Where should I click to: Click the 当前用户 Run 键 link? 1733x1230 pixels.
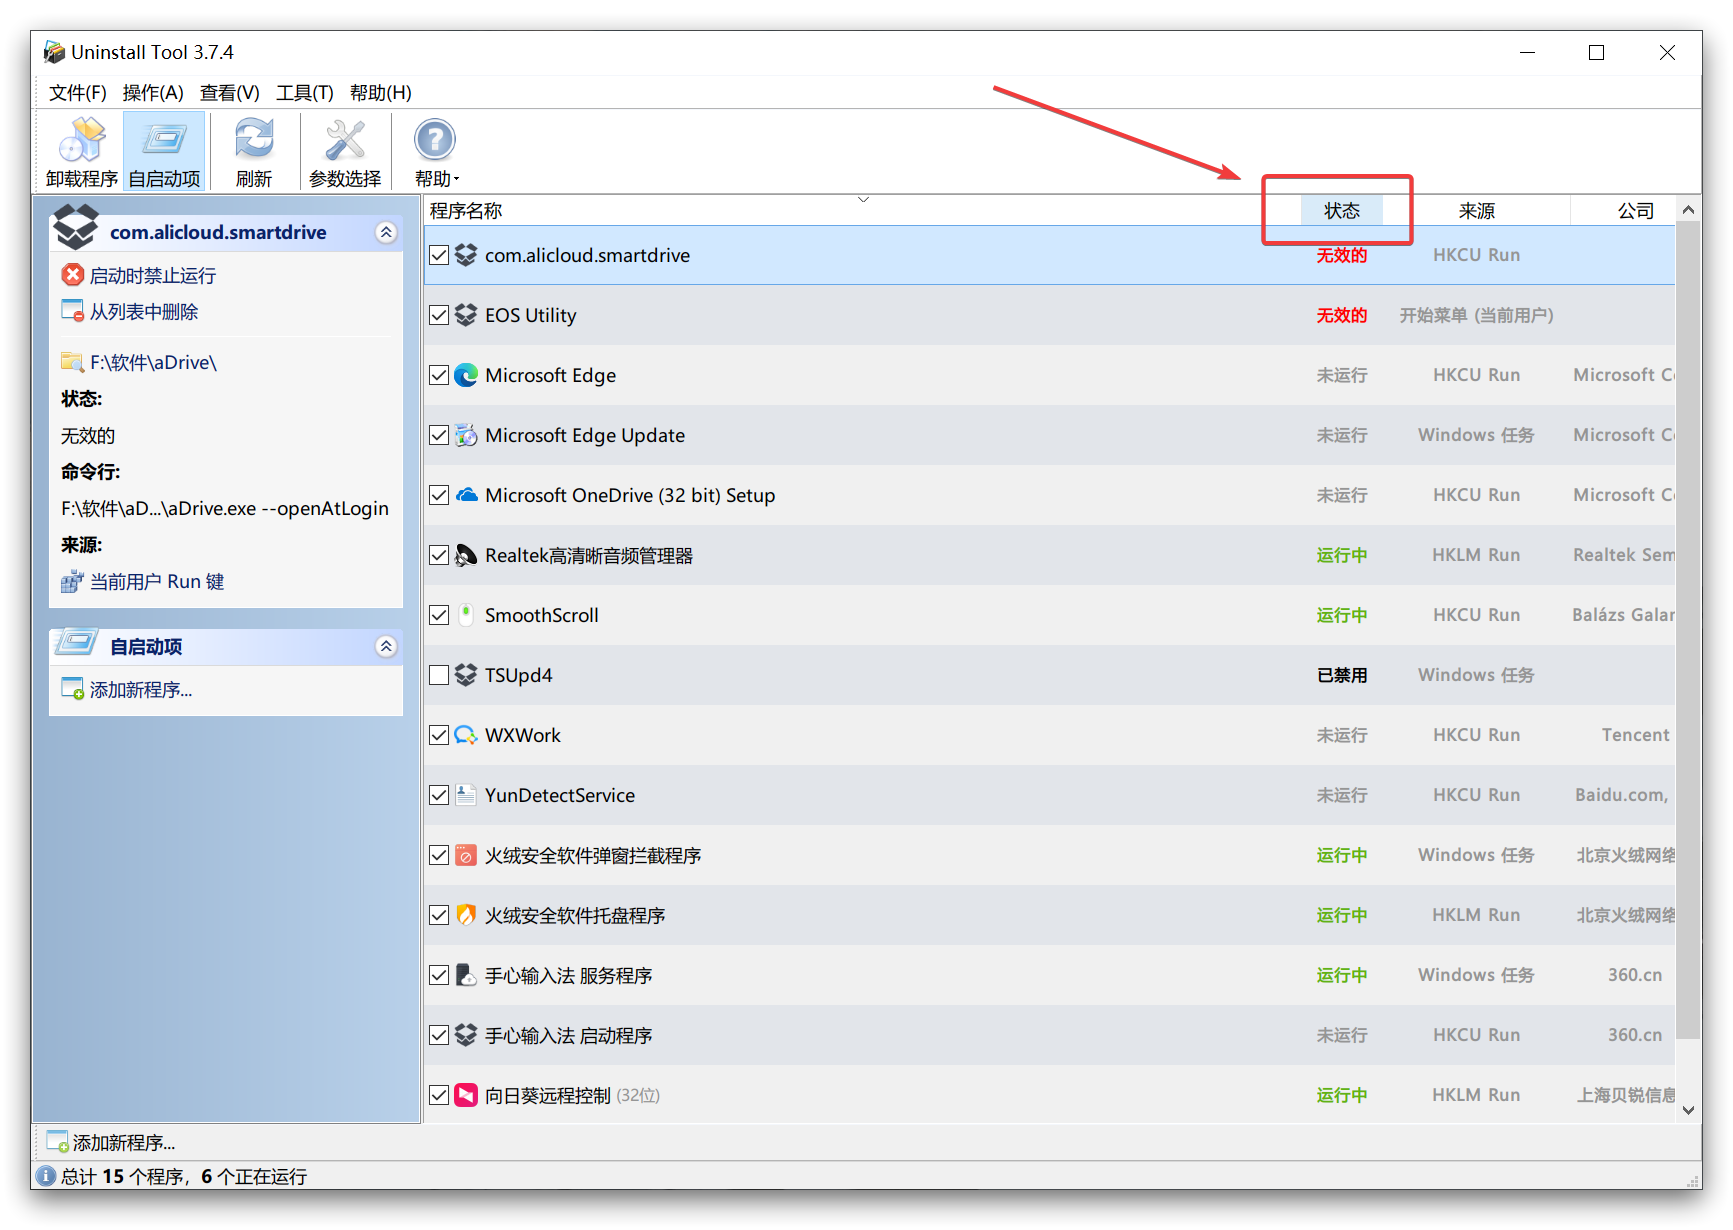(x=157, y=582)
